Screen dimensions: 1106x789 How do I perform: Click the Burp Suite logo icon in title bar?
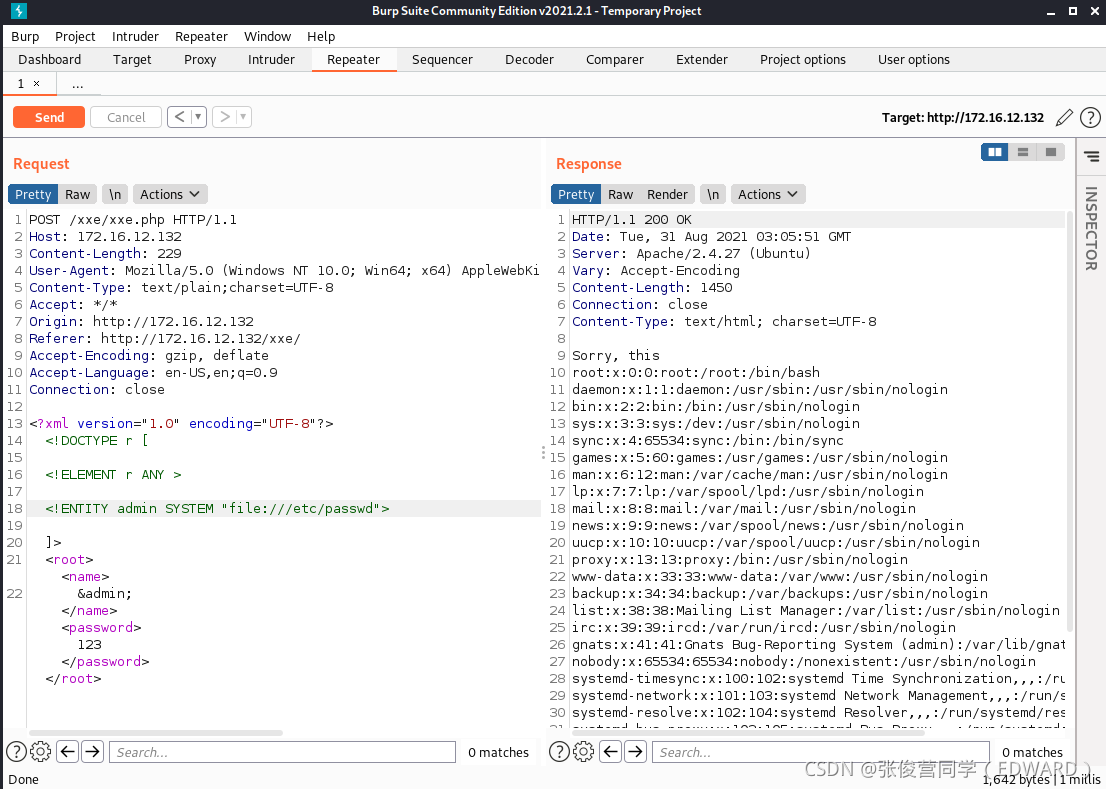19,11
